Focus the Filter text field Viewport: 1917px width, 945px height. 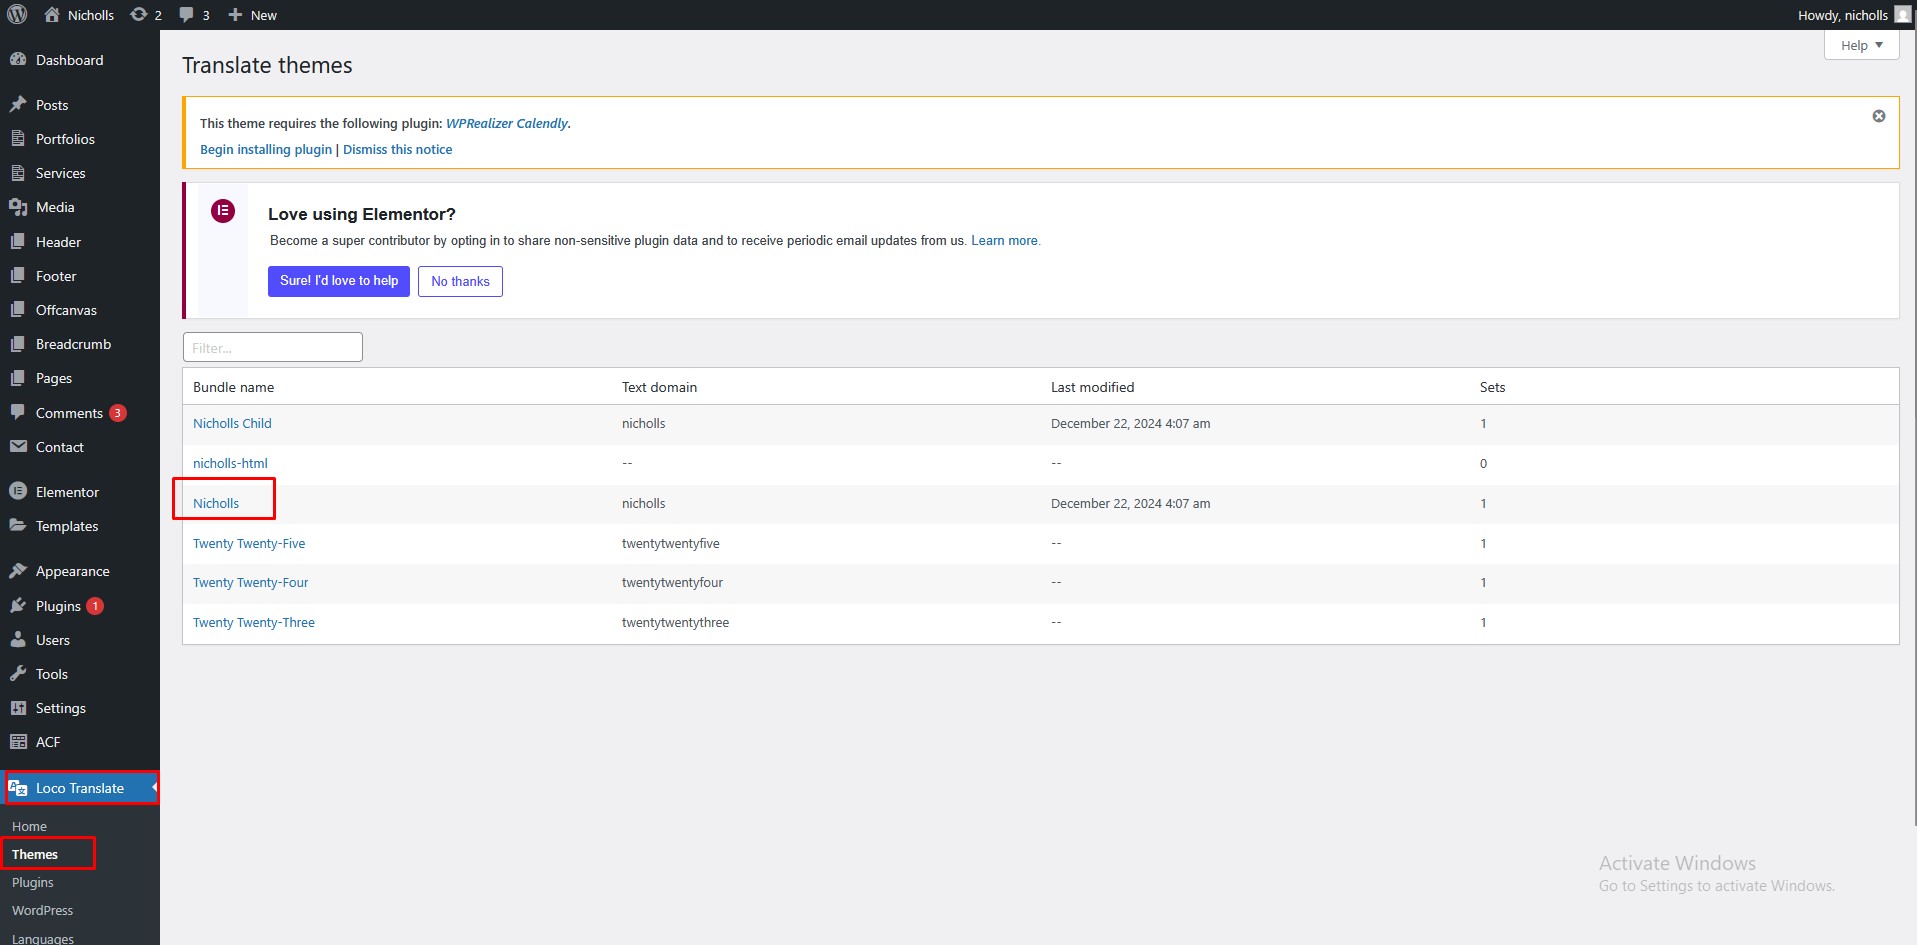273,348
